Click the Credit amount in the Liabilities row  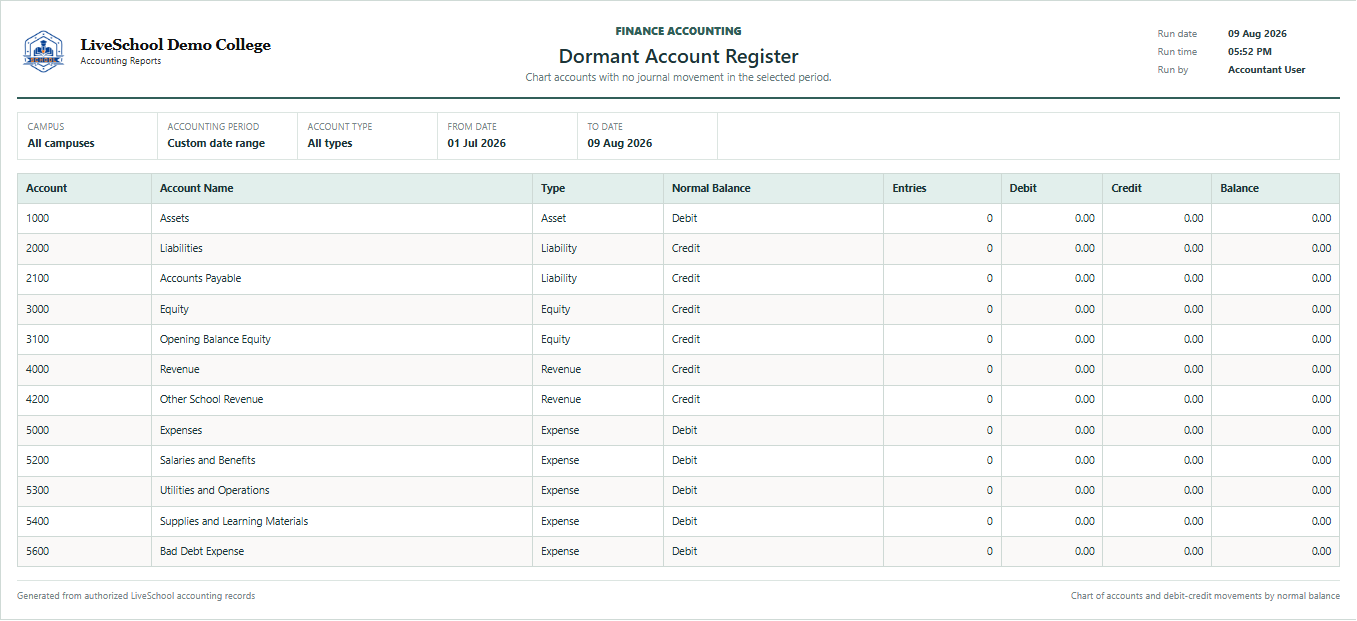1193,248
